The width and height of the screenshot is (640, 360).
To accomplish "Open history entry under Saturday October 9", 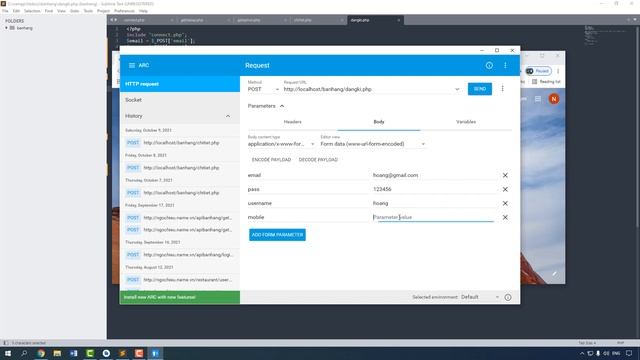I will [x=180, y=143].
